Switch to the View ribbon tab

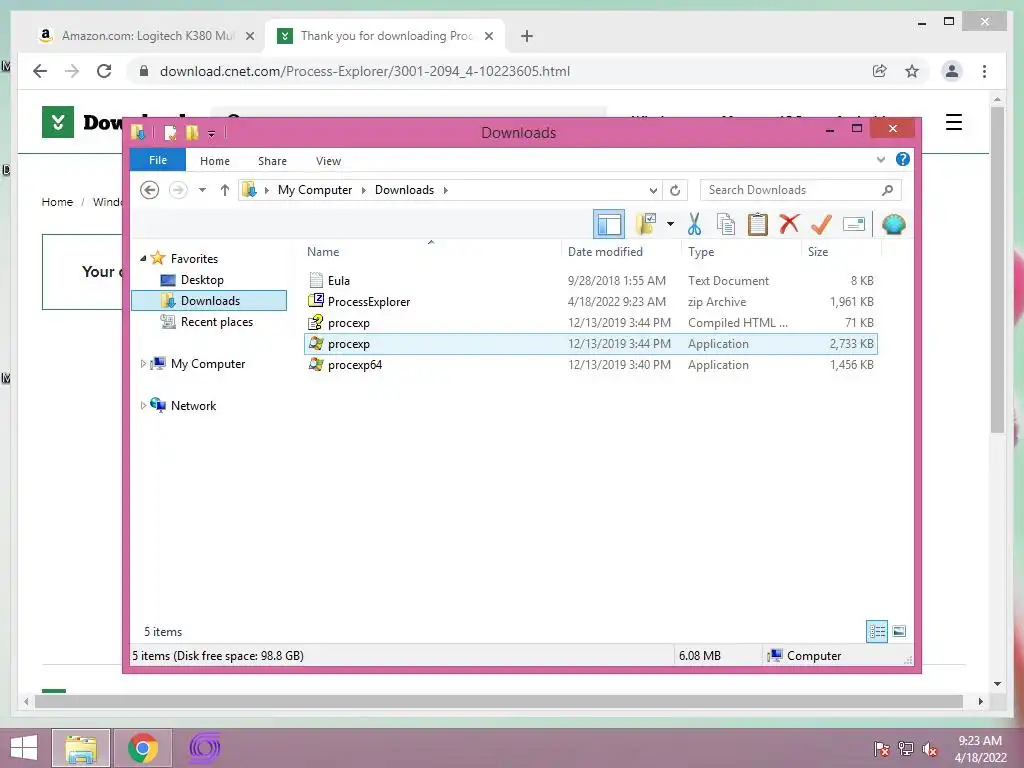[x=328, y=161]
